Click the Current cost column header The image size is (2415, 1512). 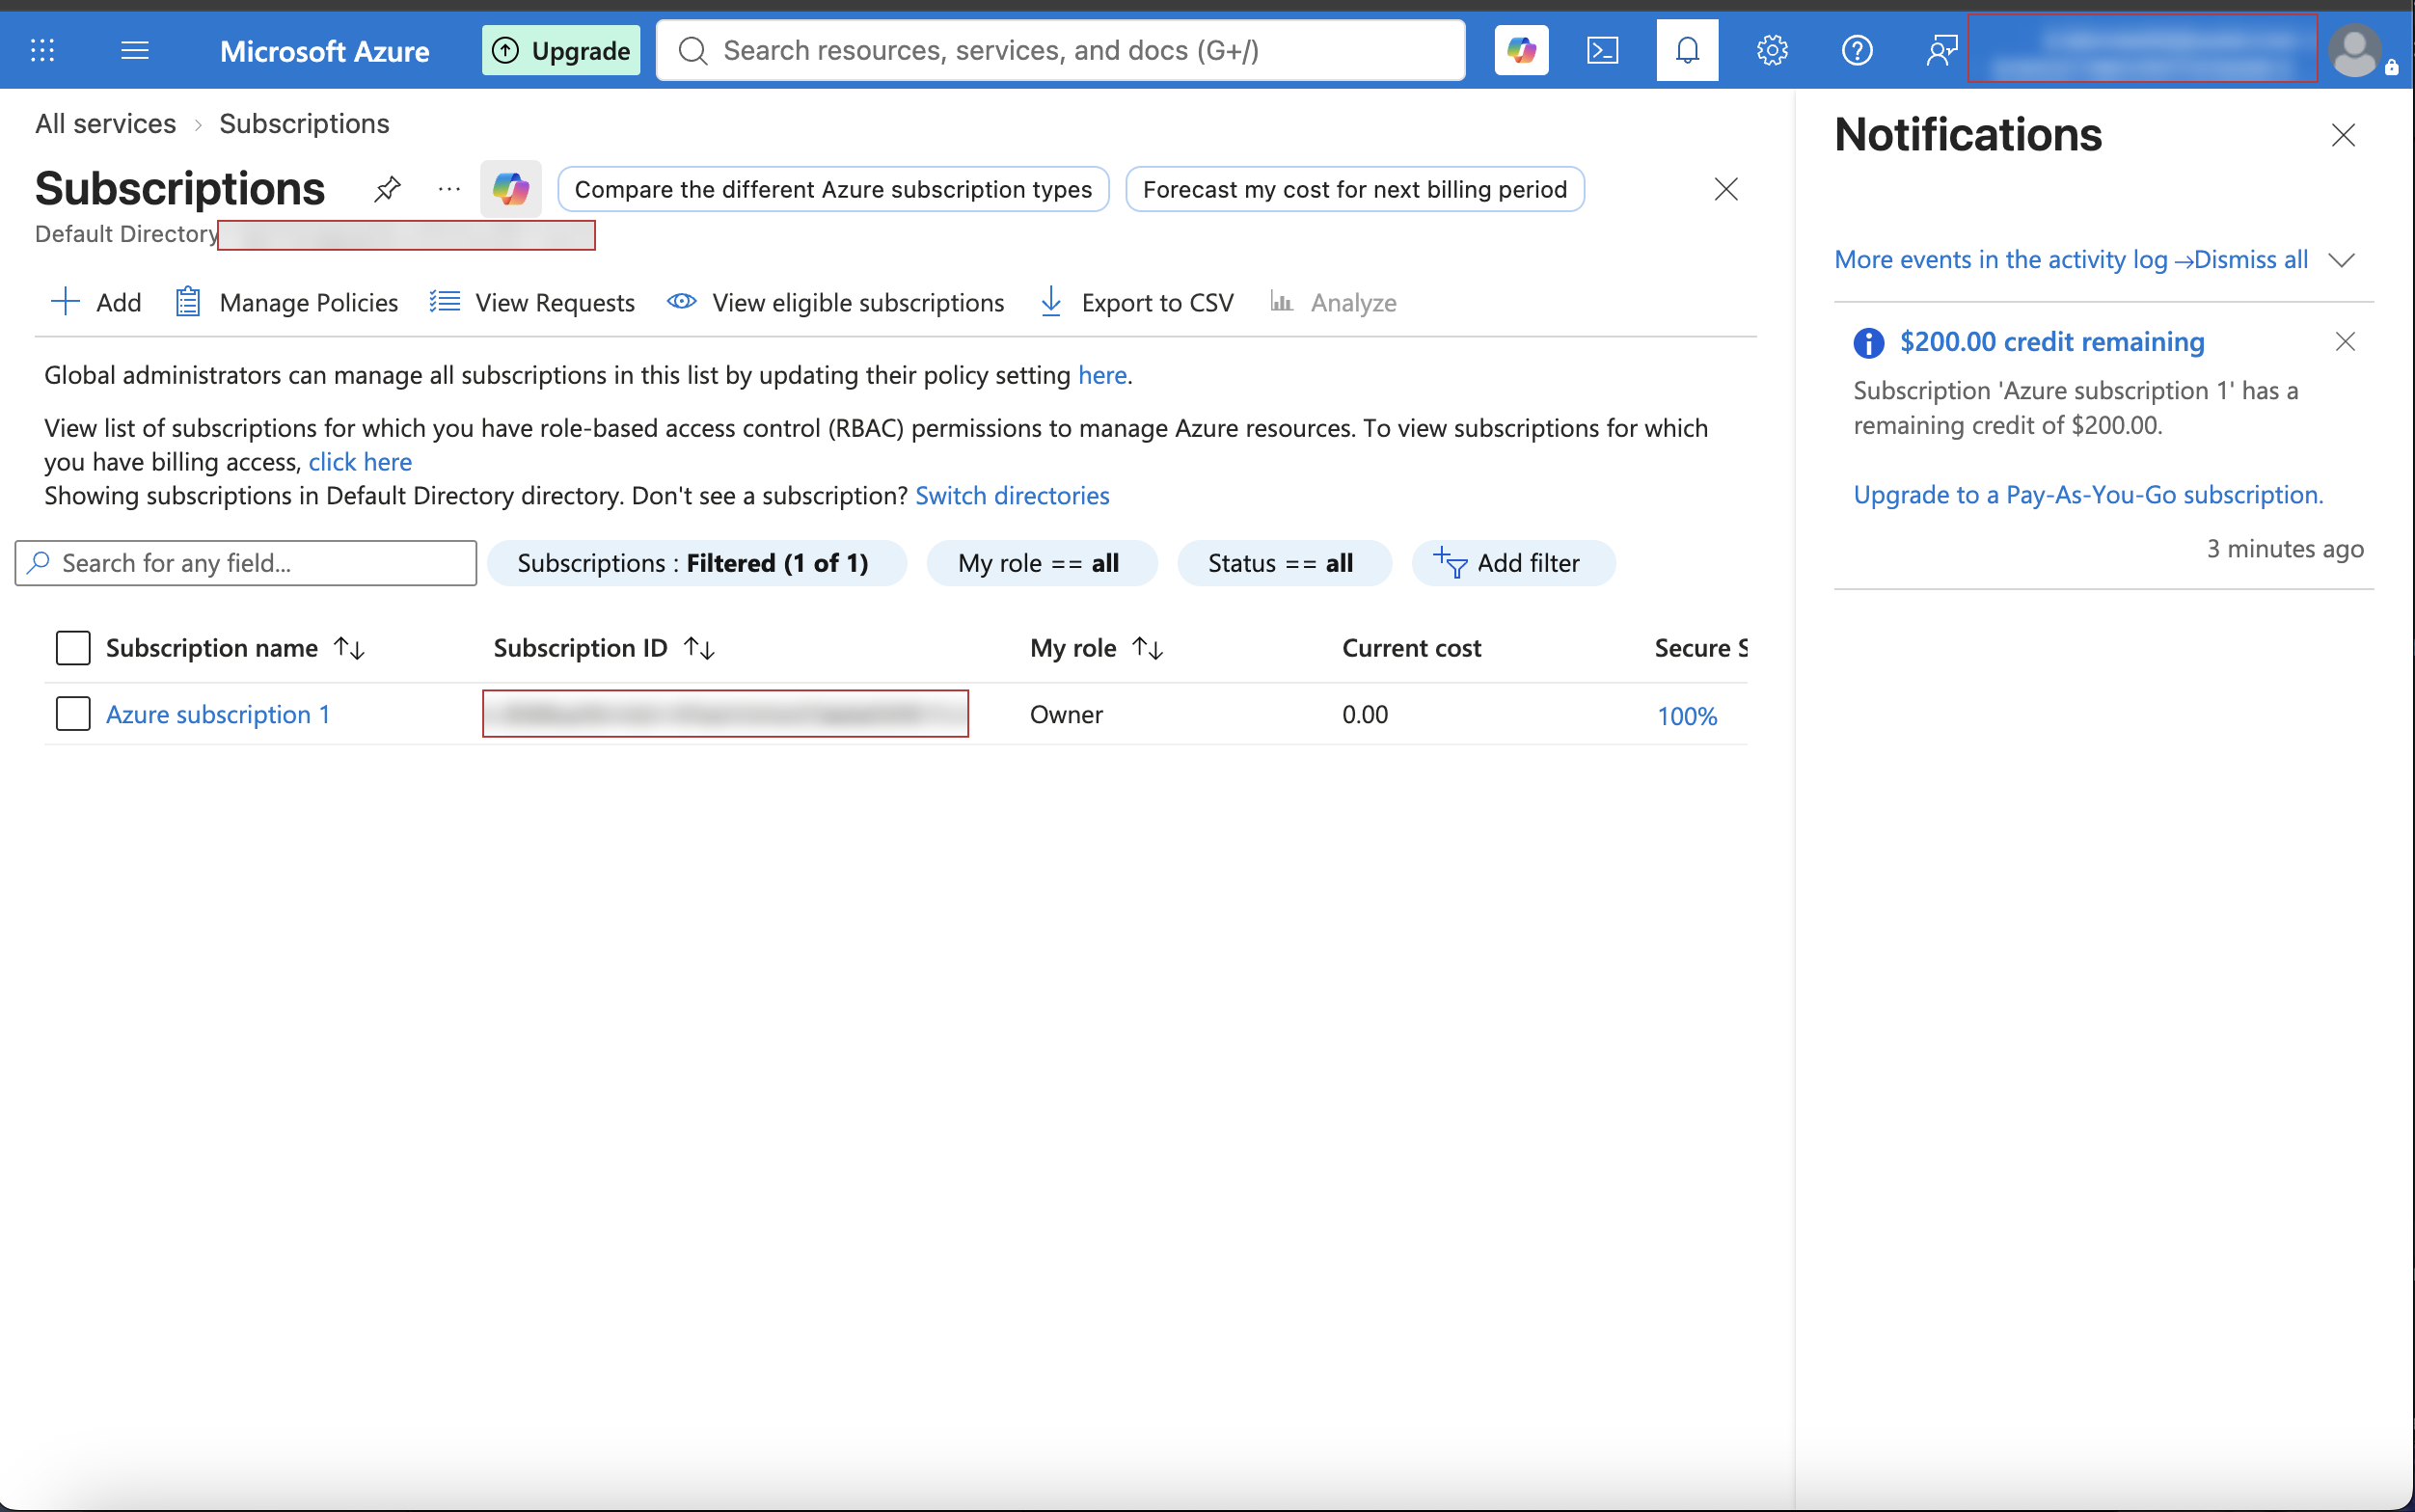click(x=1411, y=648)
